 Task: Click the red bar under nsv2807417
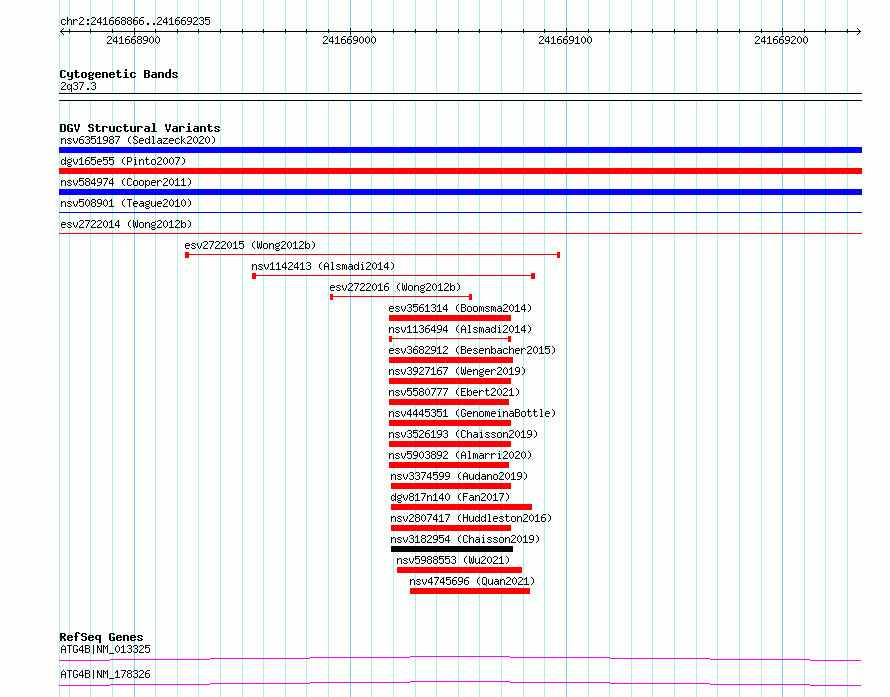click(451, 528)
